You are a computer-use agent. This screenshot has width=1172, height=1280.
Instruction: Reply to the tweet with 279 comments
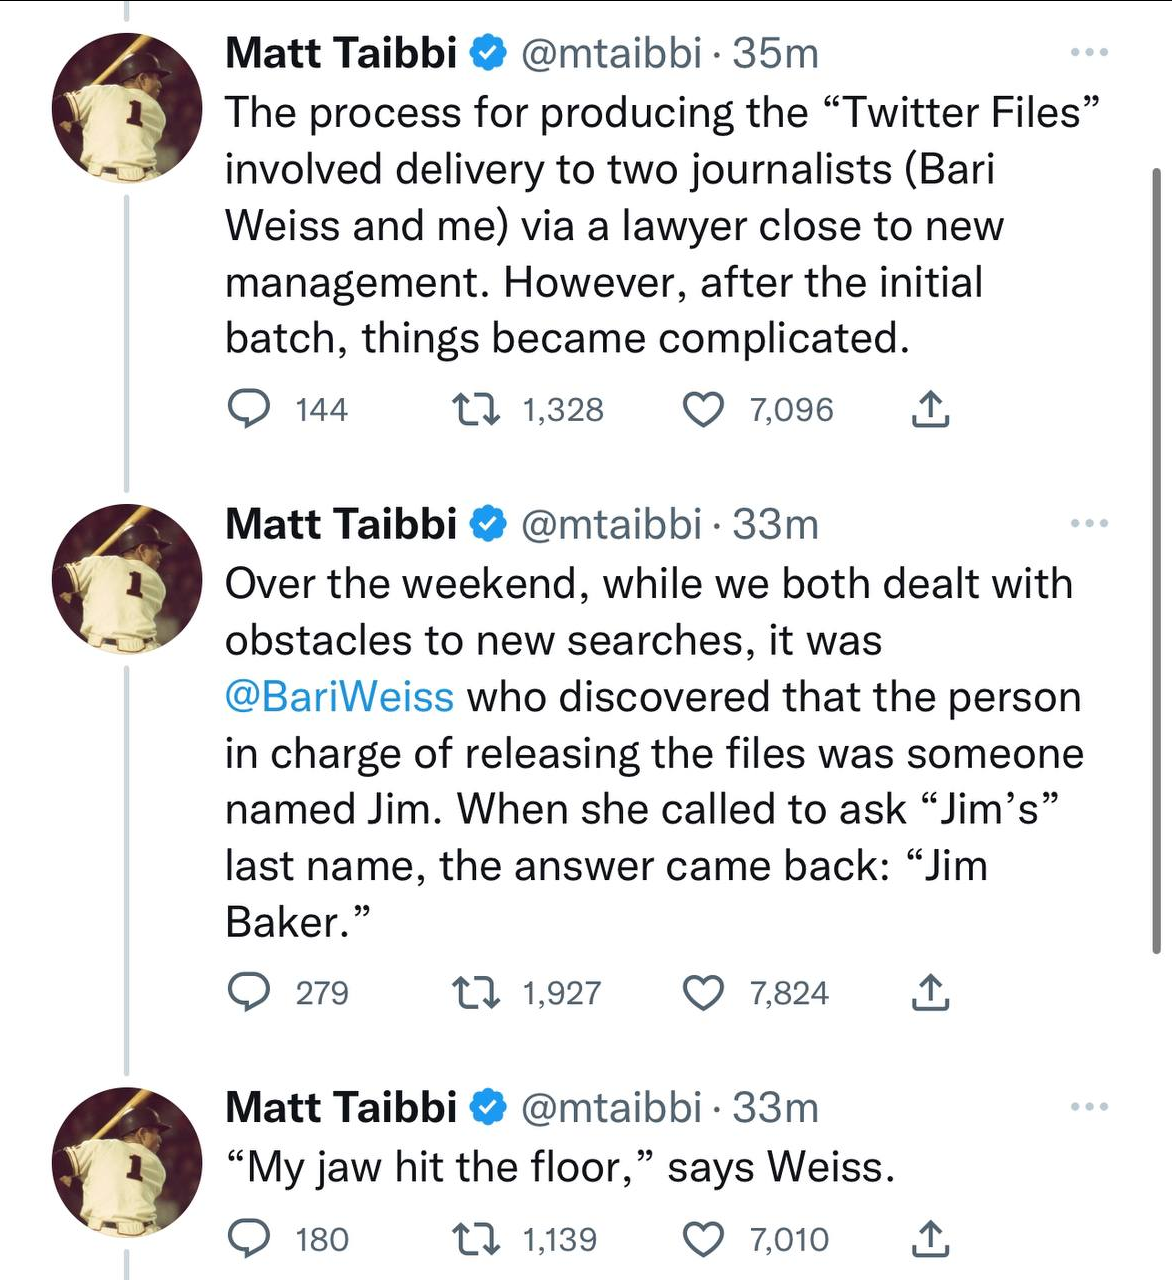click(248, 992)
